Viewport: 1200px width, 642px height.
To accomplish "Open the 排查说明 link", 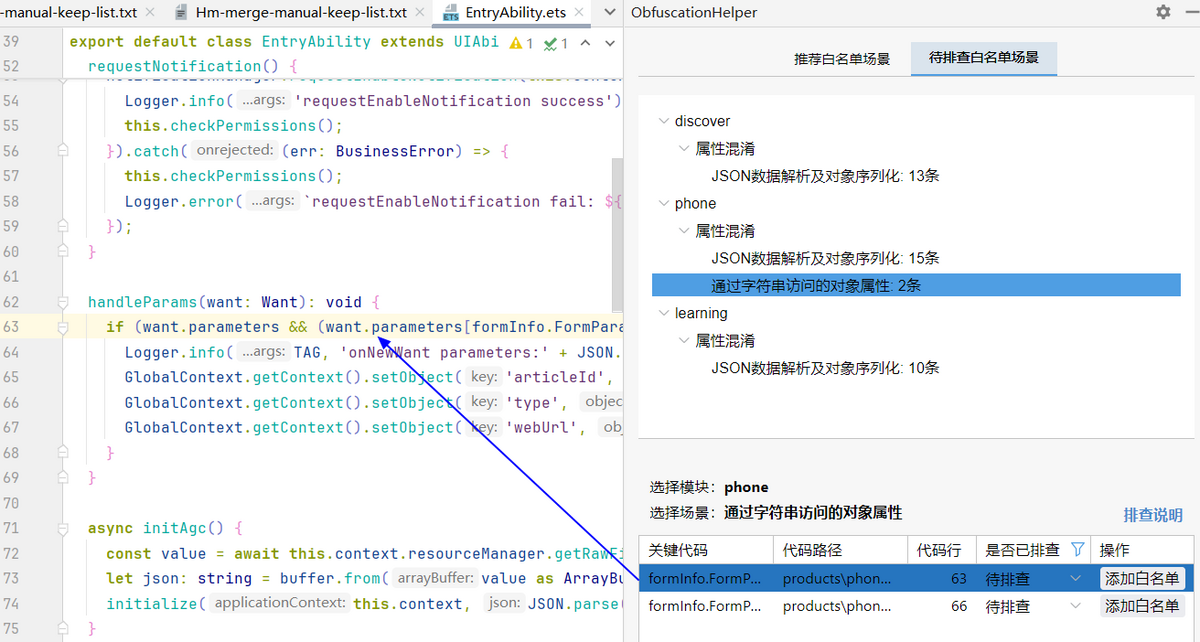I will [1153, 515].
